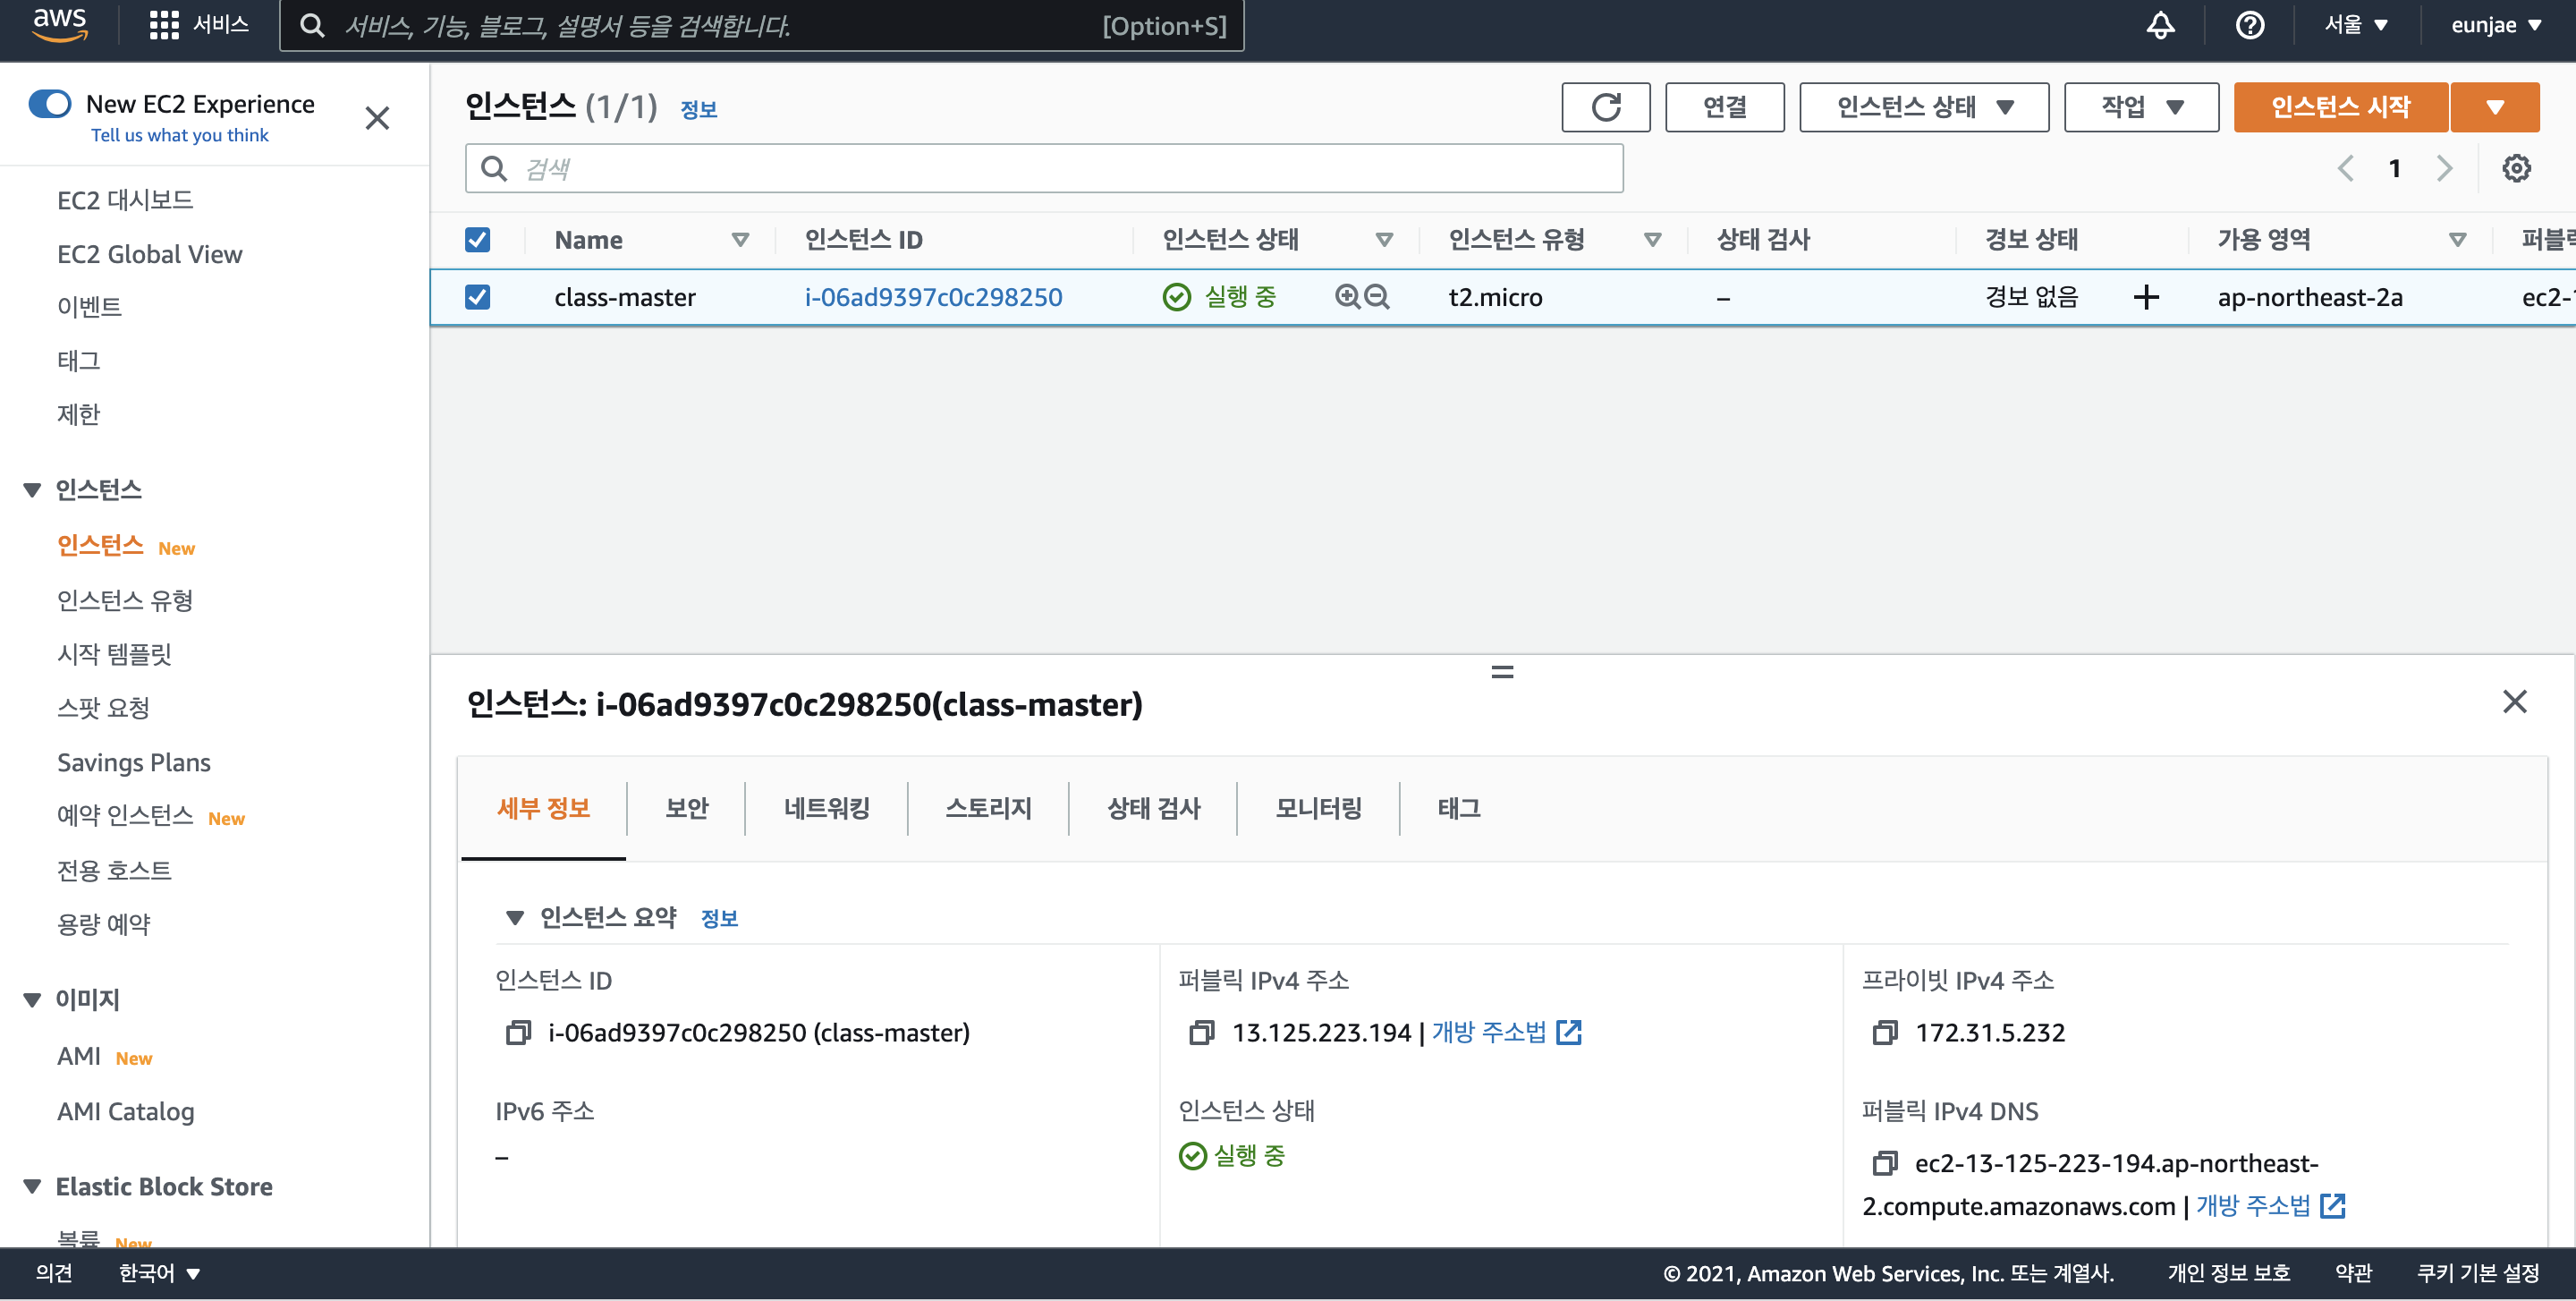
Task: Open the 인스턴스 상태 dropdown
Action: click(1924, 107)
